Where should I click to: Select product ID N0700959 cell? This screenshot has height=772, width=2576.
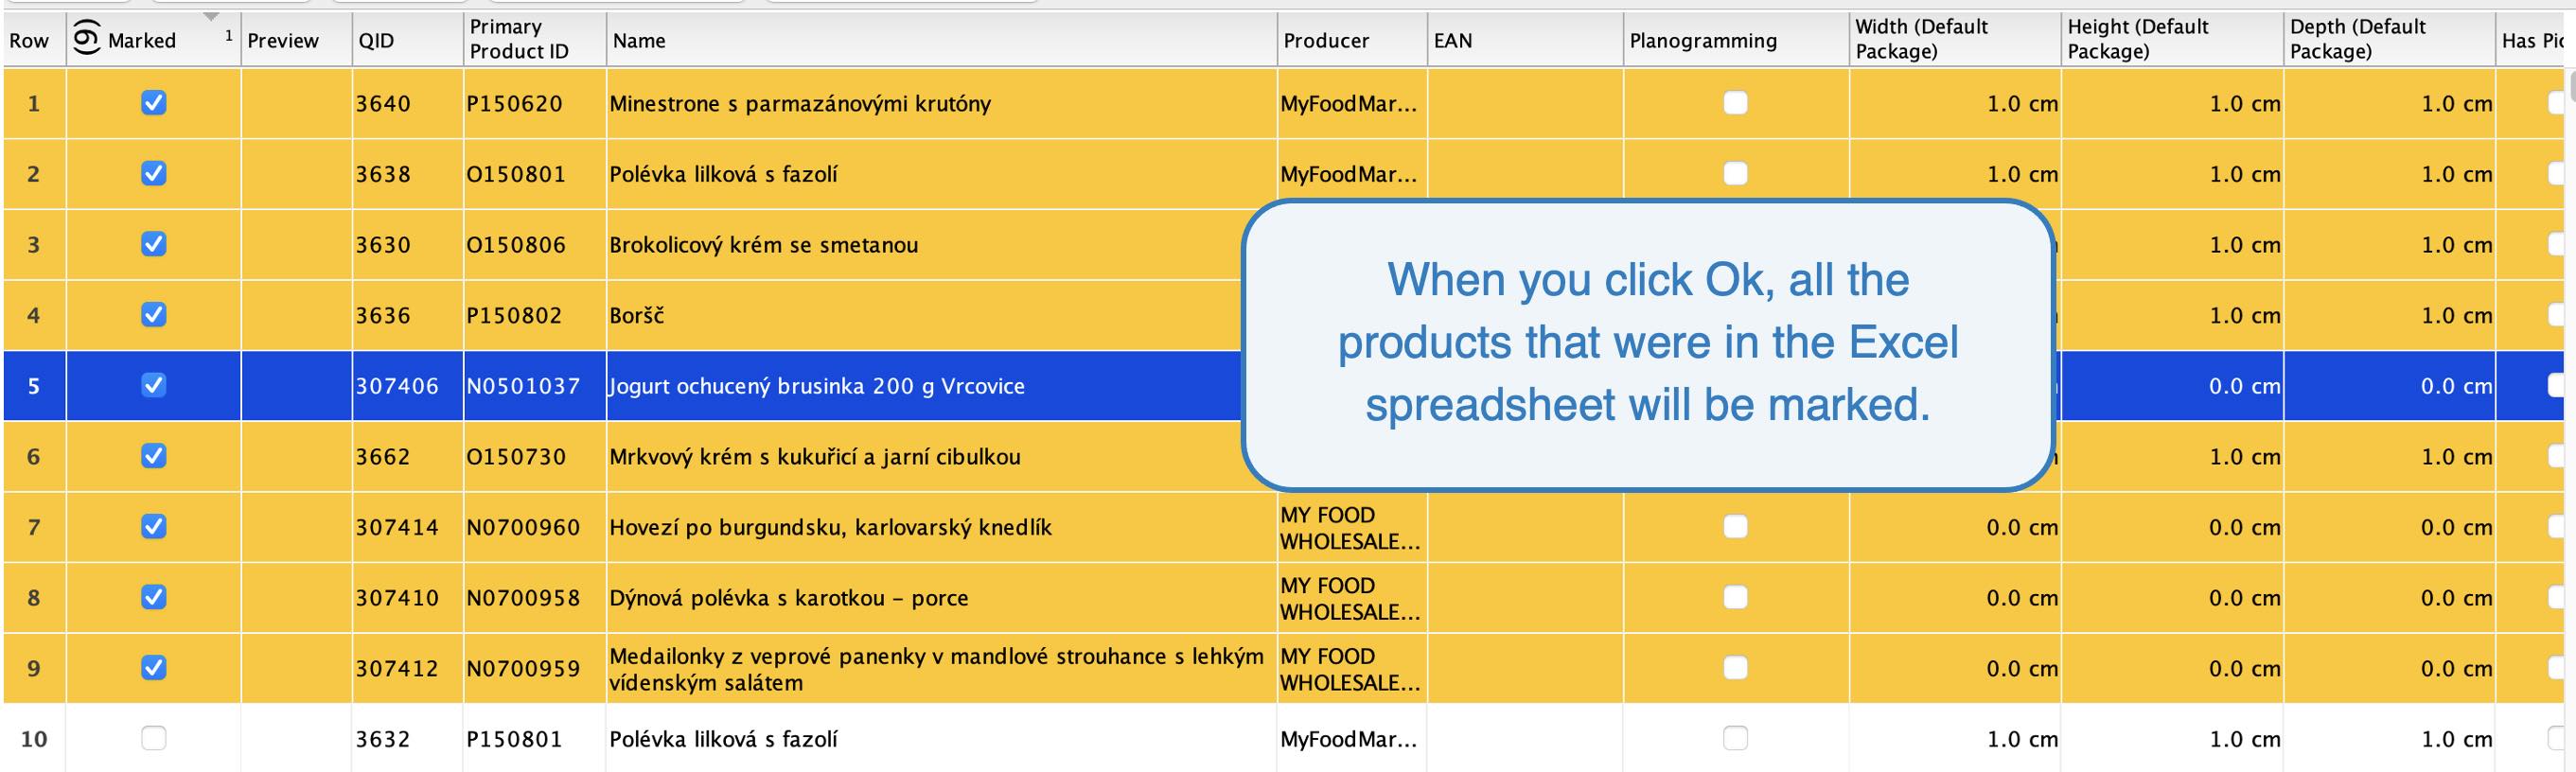coord(535,668)
